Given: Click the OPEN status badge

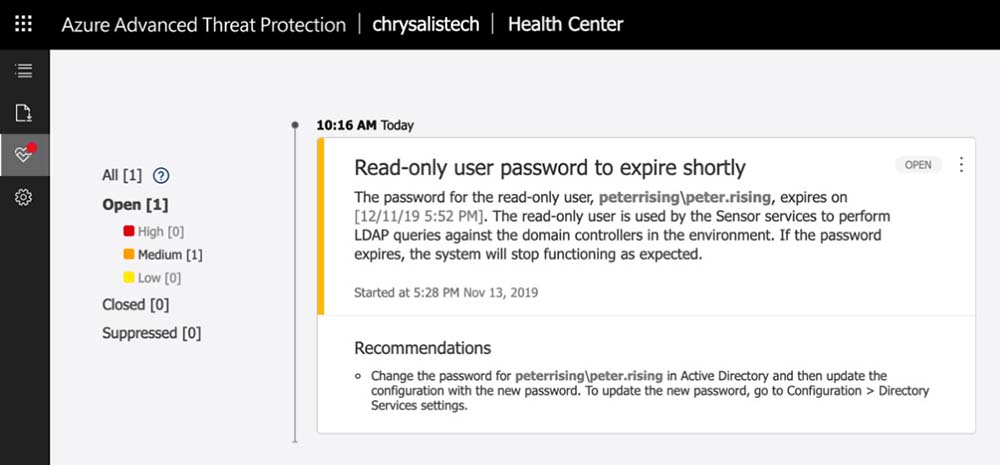Looking at the screenshot, I should (x=918, y=165).
